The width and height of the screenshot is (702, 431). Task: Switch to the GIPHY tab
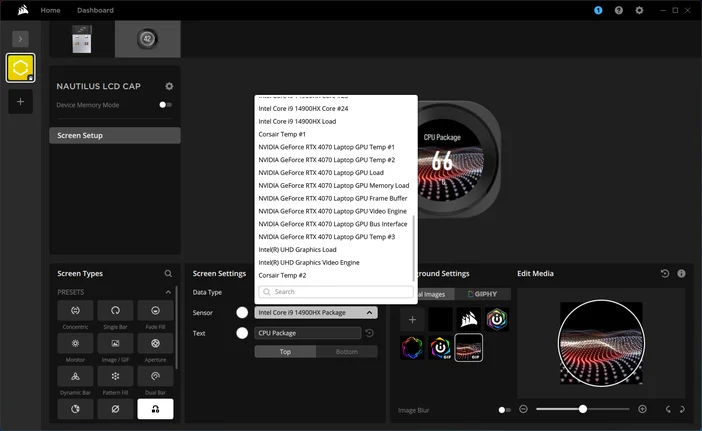[x=483, y=294]
